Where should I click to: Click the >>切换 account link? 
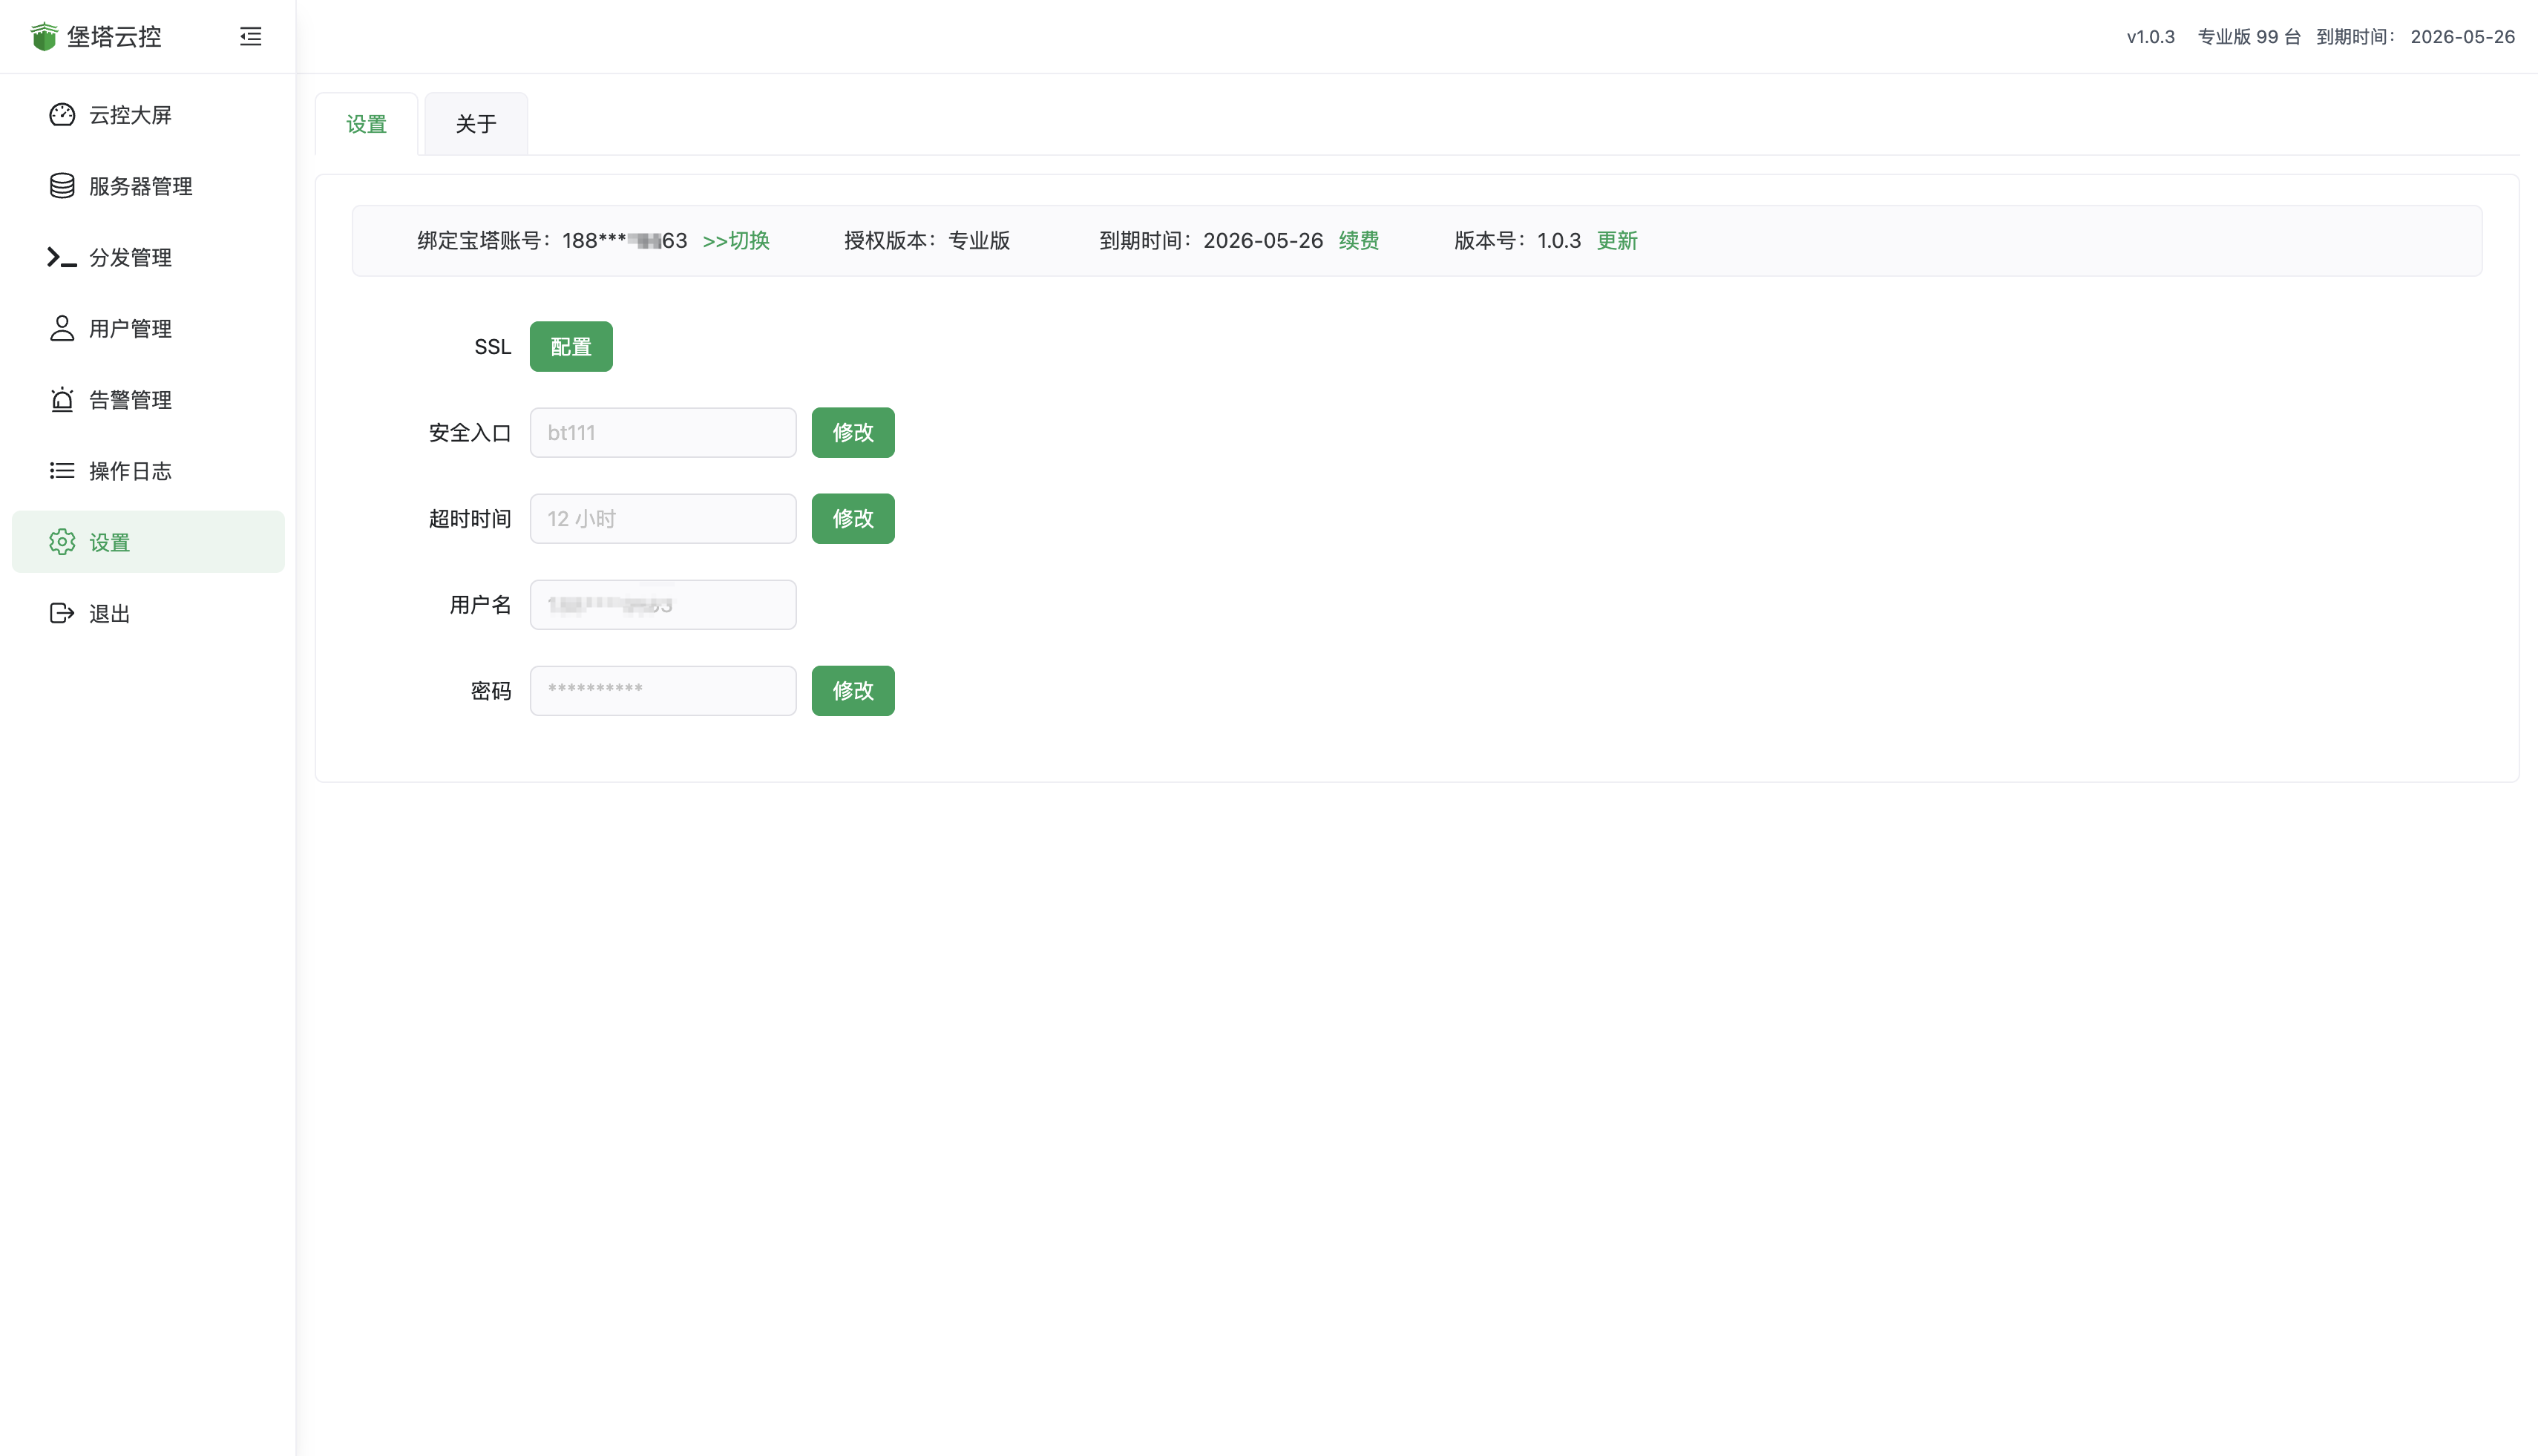click(736, 241)
